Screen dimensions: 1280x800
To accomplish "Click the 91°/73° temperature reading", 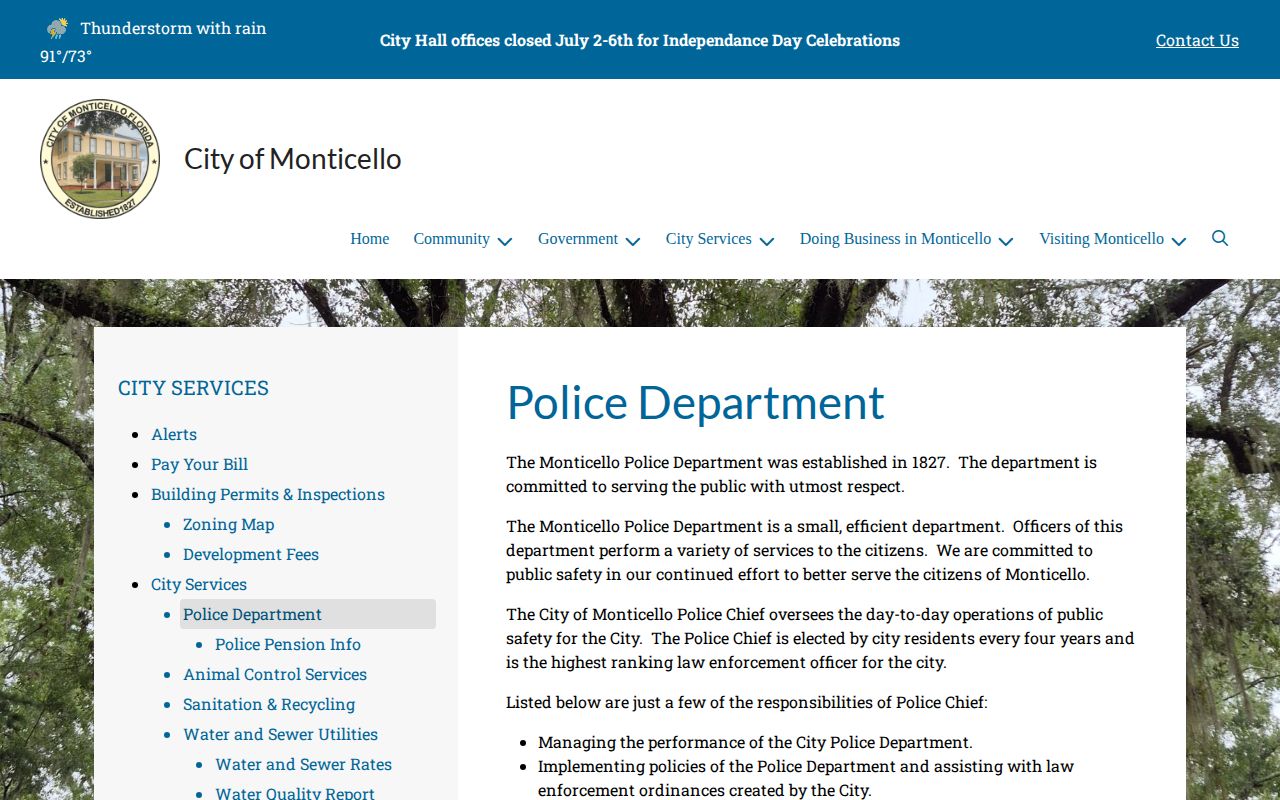I will pos(66,56).
